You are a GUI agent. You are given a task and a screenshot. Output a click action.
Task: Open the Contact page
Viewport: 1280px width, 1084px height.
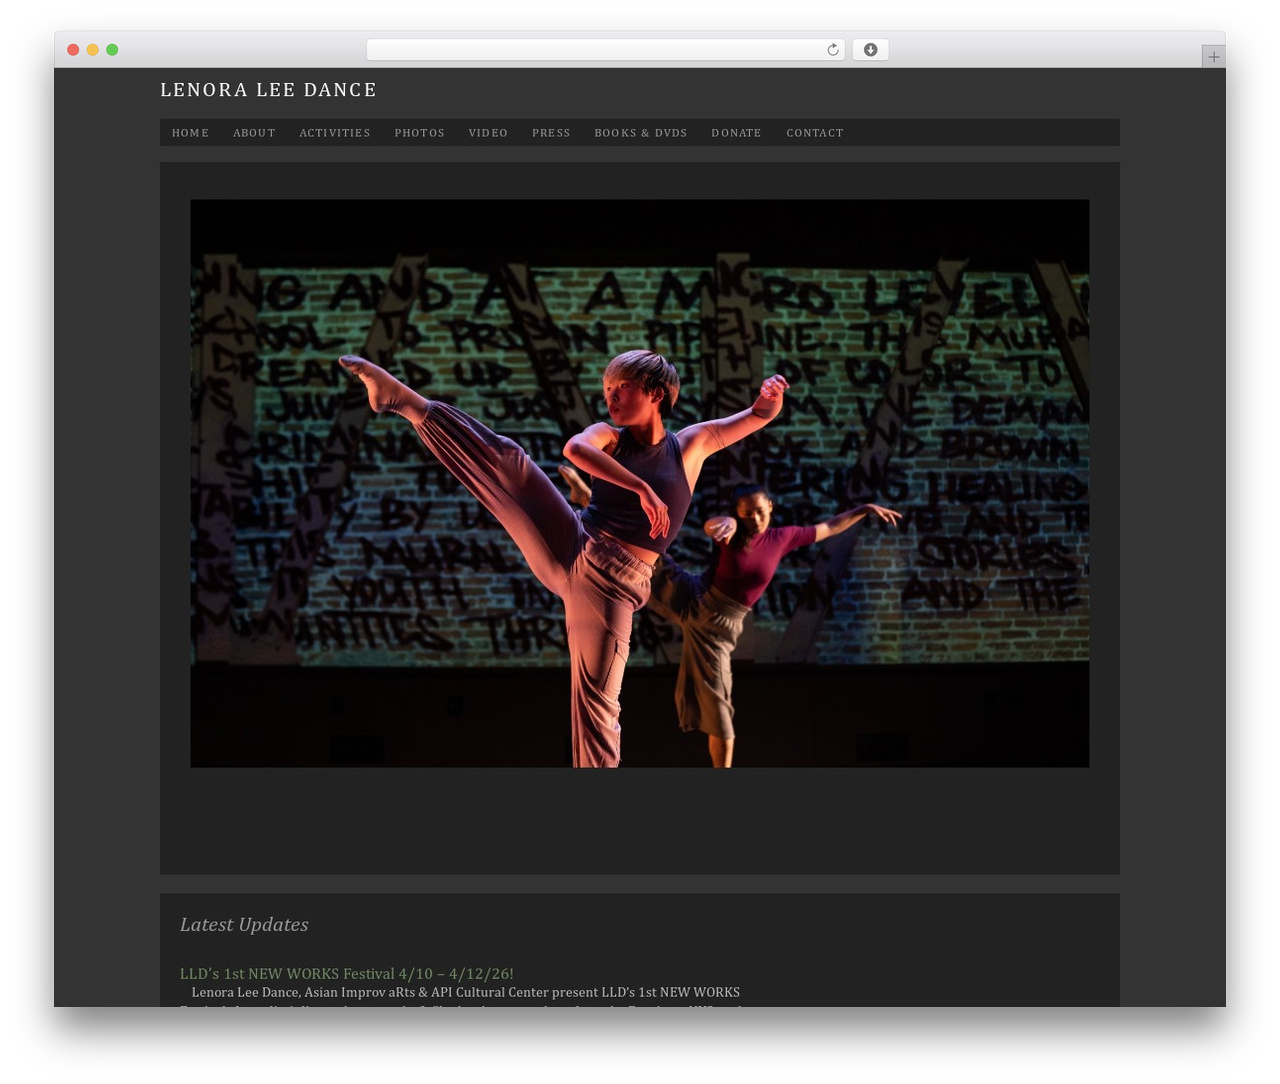click(x=815, y=133)
